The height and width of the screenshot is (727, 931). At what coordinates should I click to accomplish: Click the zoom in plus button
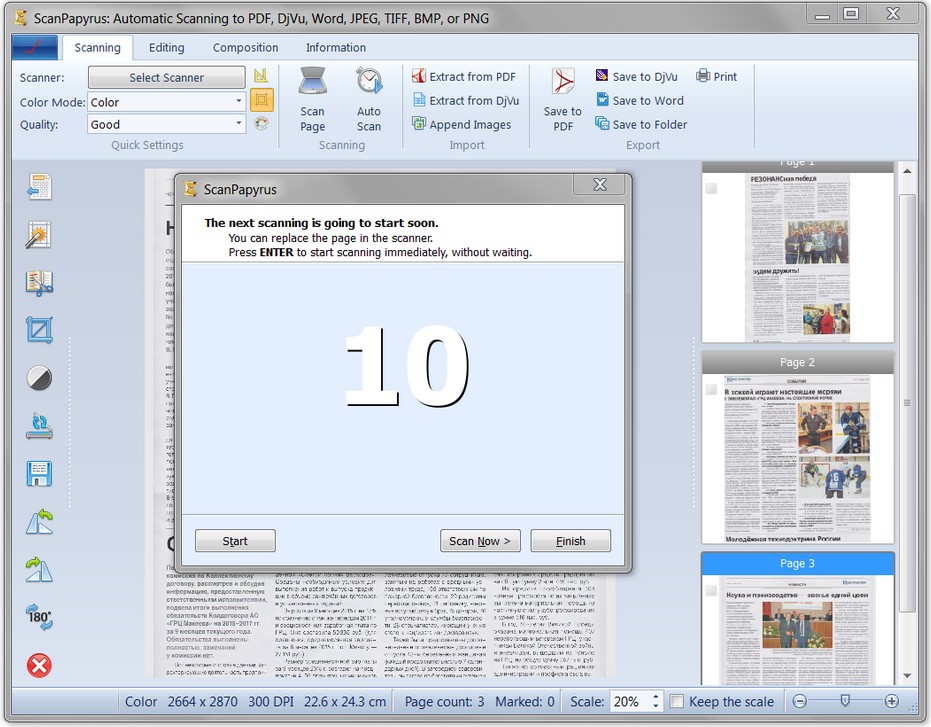pos(891,701)
